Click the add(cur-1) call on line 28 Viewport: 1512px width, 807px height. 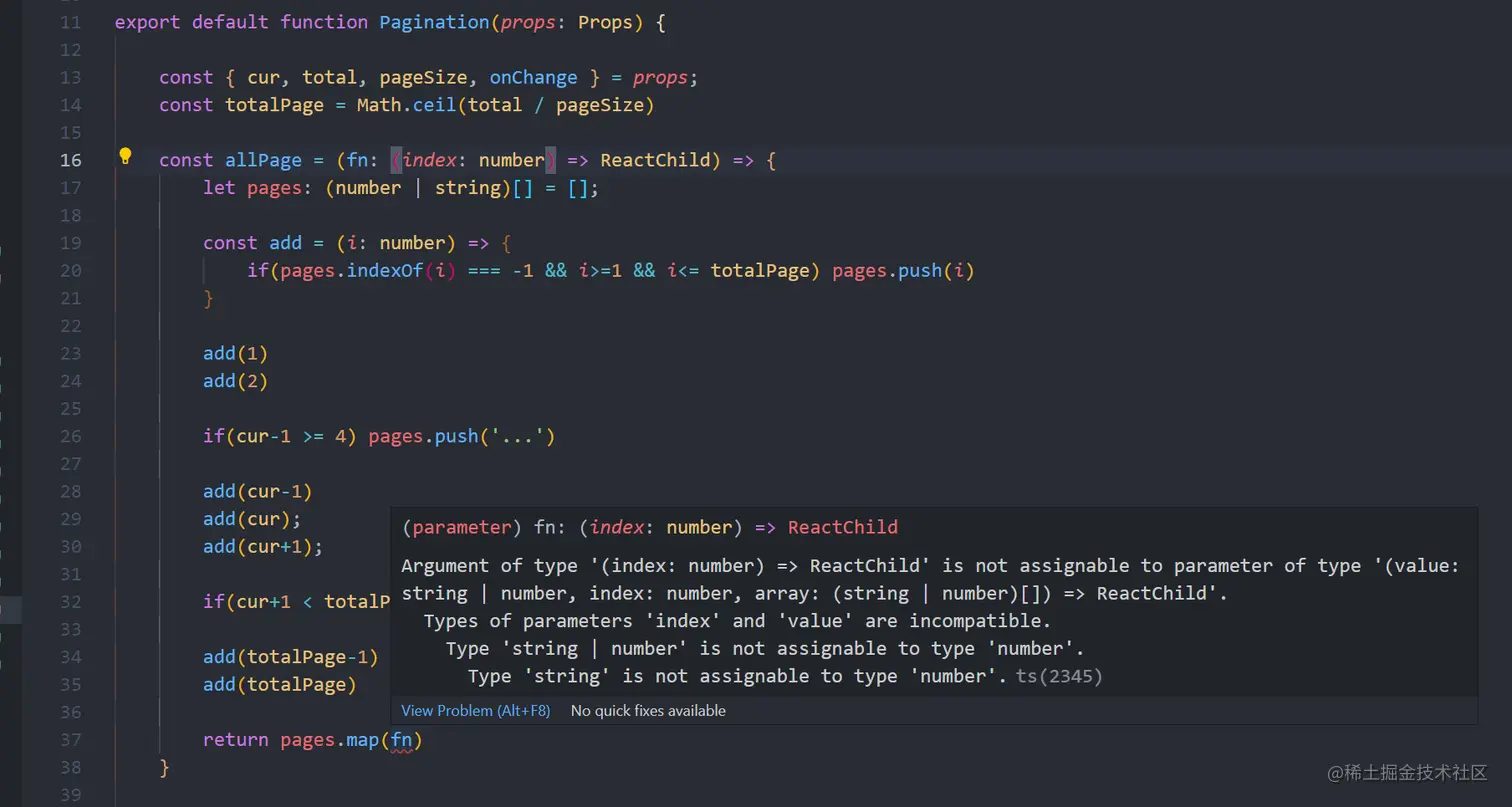click(258, 492)
